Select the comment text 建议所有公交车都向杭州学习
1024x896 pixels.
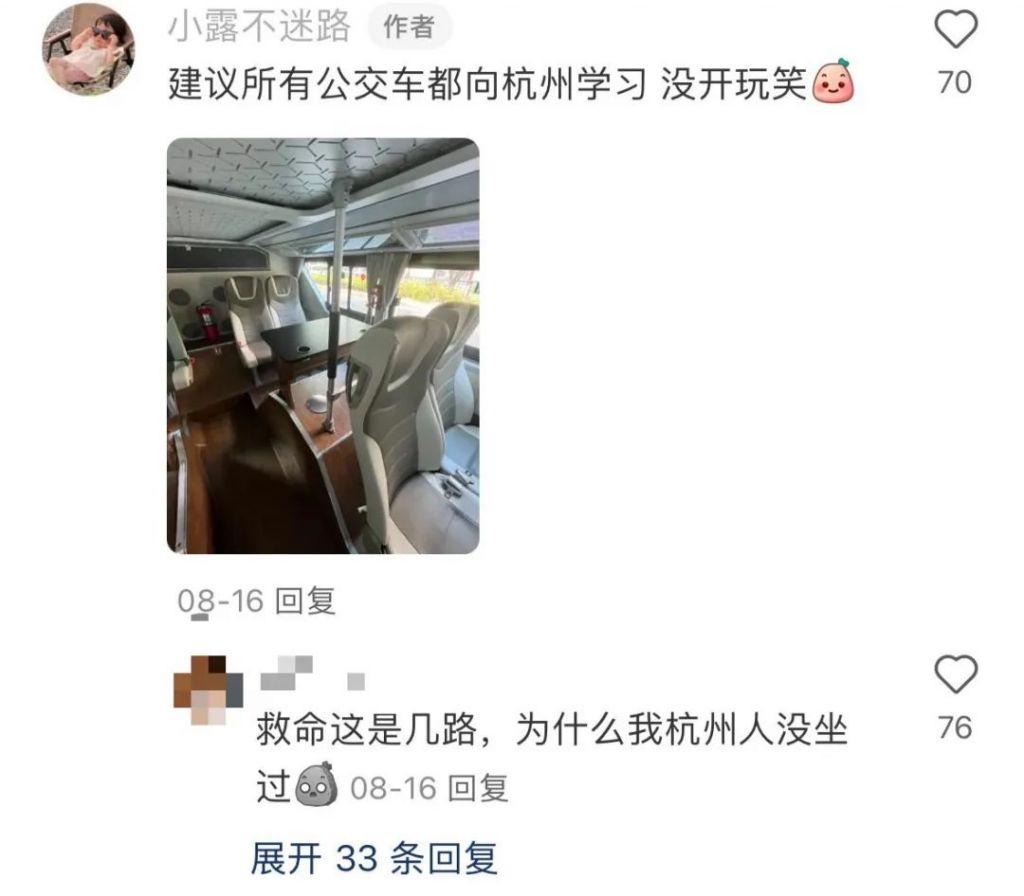click(x=407, y=84)
